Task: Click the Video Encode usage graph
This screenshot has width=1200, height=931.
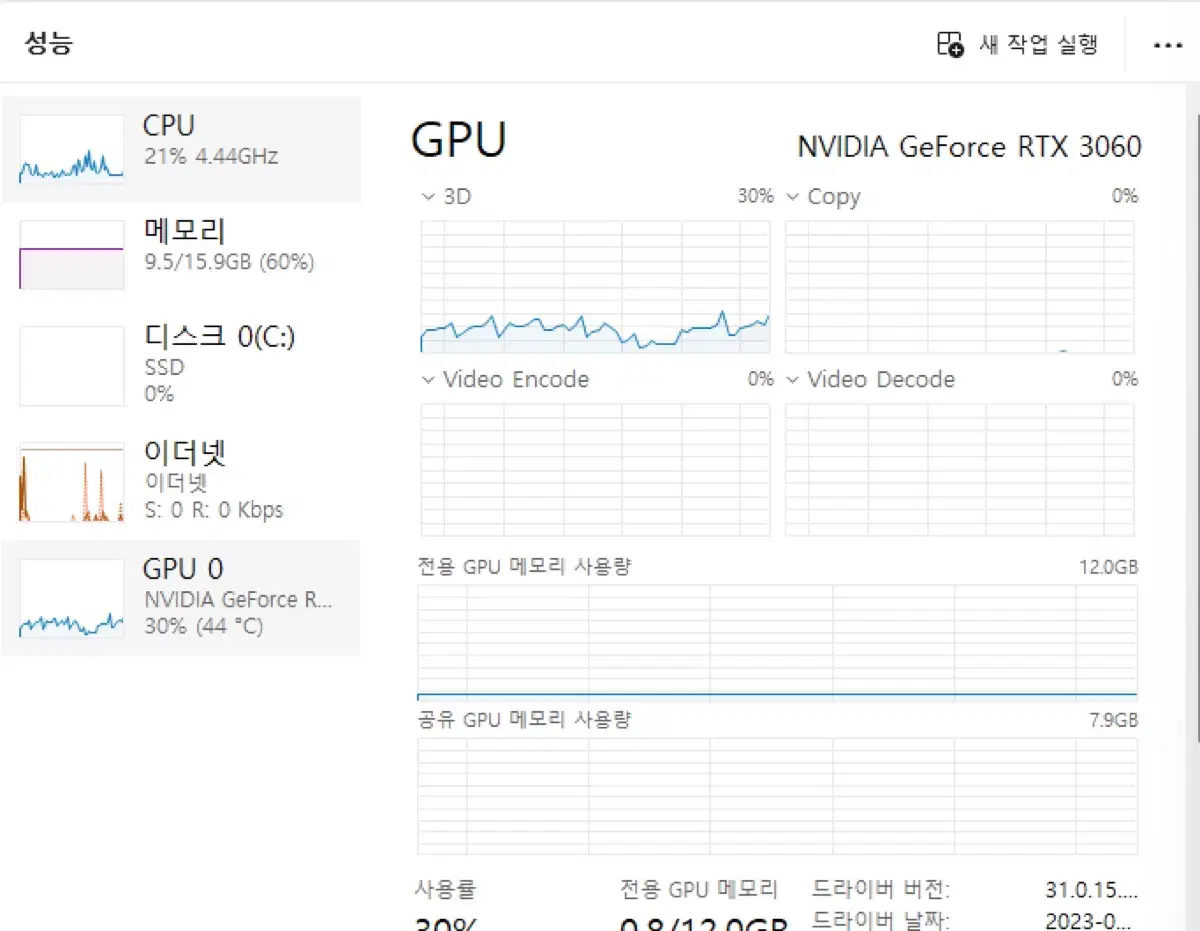Action: (595, 469)
